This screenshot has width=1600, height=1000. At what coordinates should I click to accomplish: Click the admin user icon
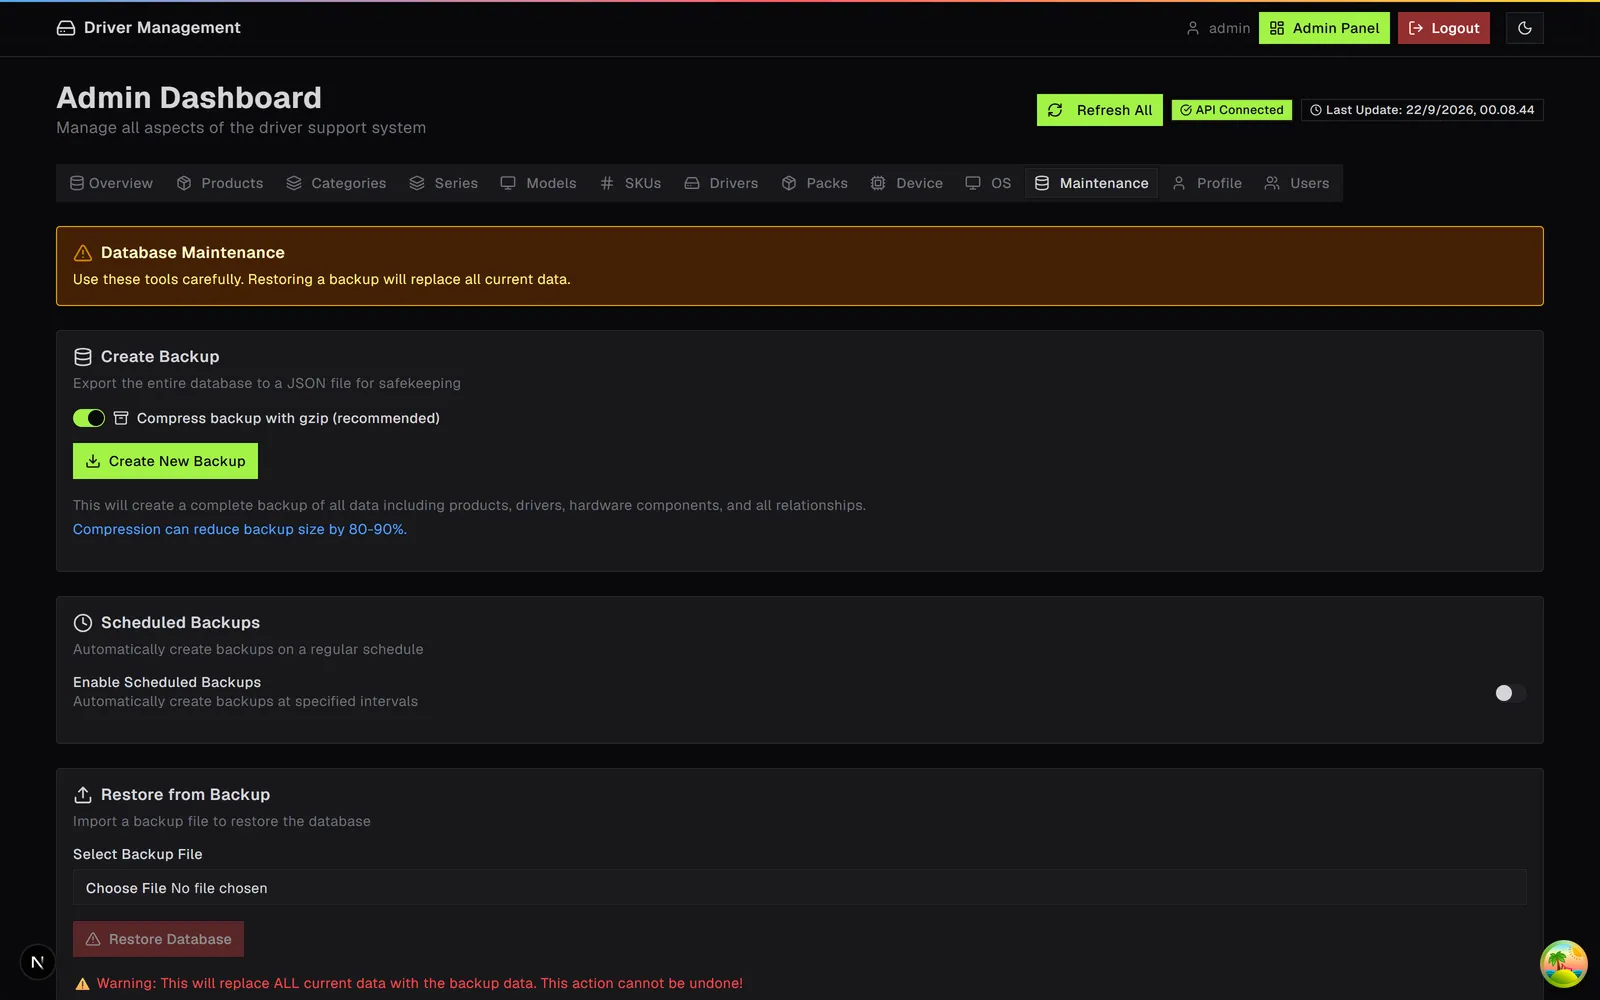coord(1192,28)
